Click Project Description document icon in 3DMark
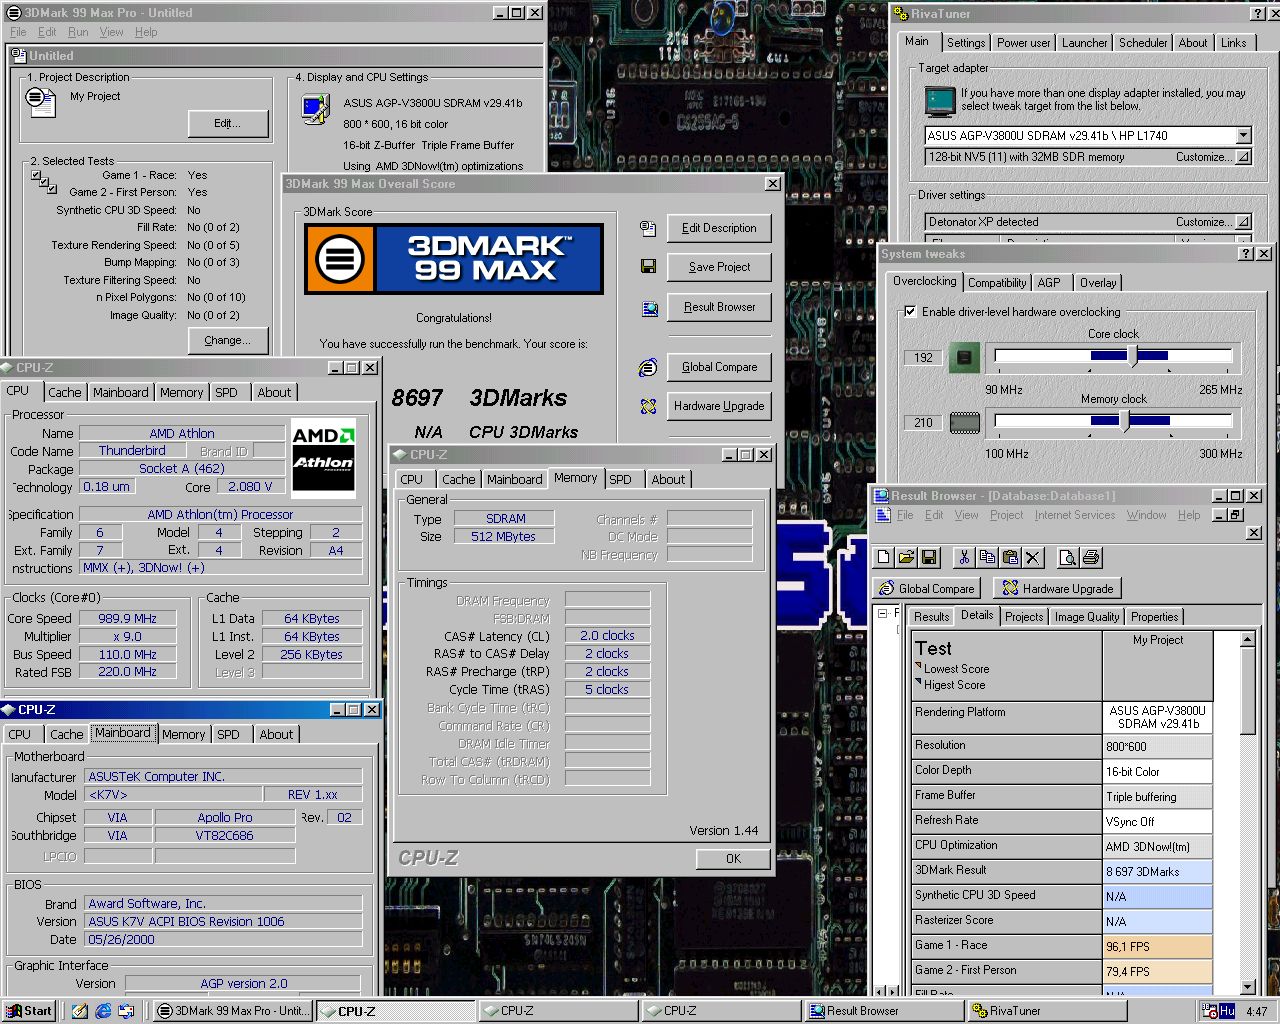The width and height of the screenshot is (1280, 1024). tap(40, 100)
